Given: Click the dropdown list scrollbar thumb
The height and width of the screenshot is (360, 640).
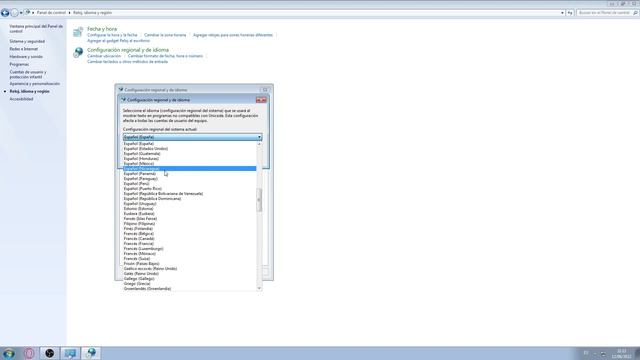Looking at the screenshot, I should pos(259,200).
